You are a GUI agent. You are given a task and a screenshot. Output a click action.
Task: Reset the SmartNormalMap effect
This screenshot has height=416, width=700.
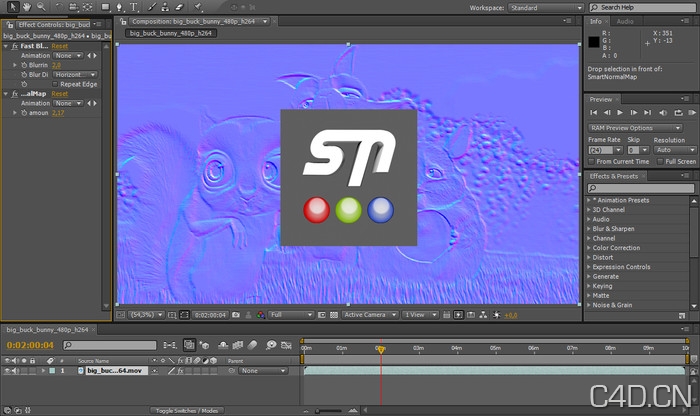point(59,94)
